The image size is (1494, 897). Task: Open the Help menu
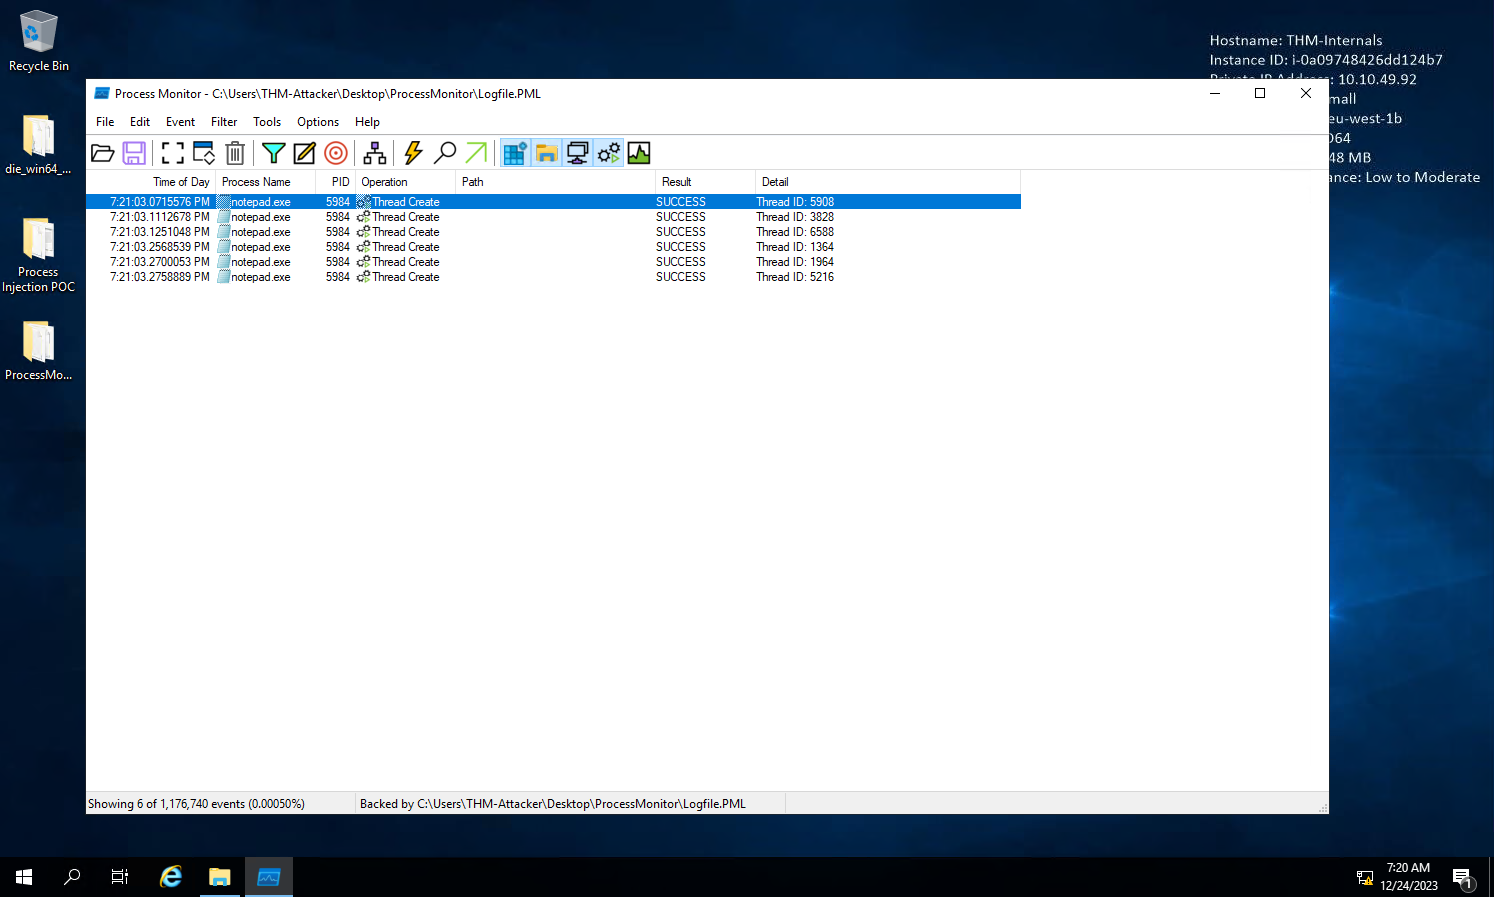[367, 122]
